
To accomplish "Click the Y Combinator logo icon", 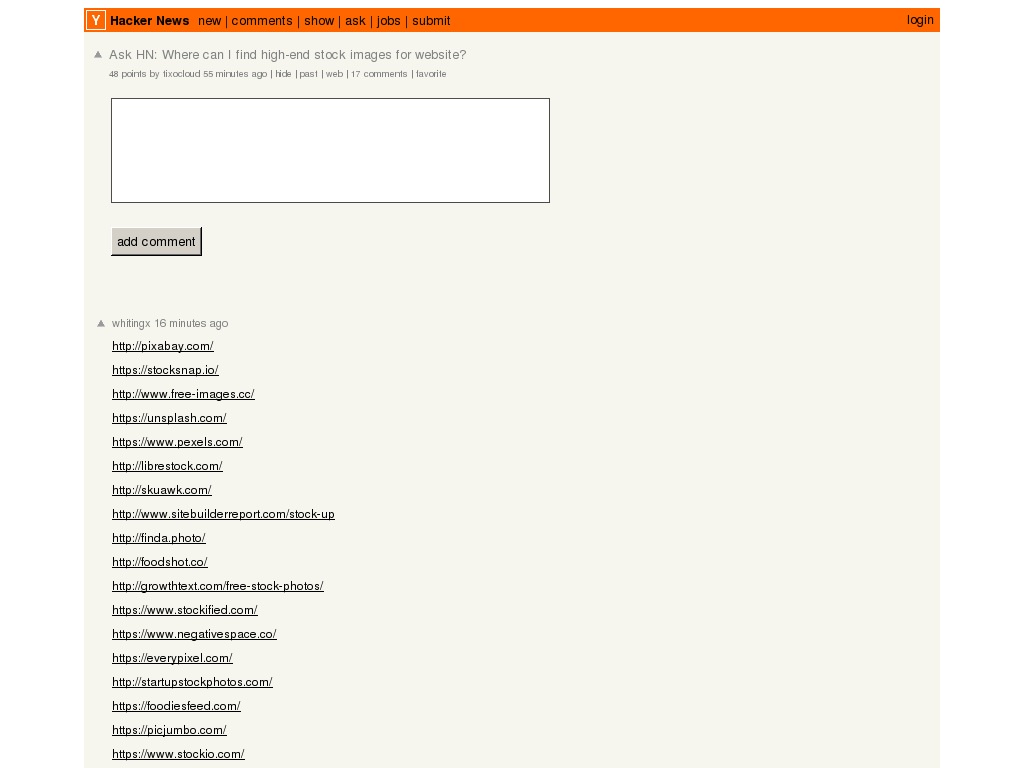I will tap(96, 20).
